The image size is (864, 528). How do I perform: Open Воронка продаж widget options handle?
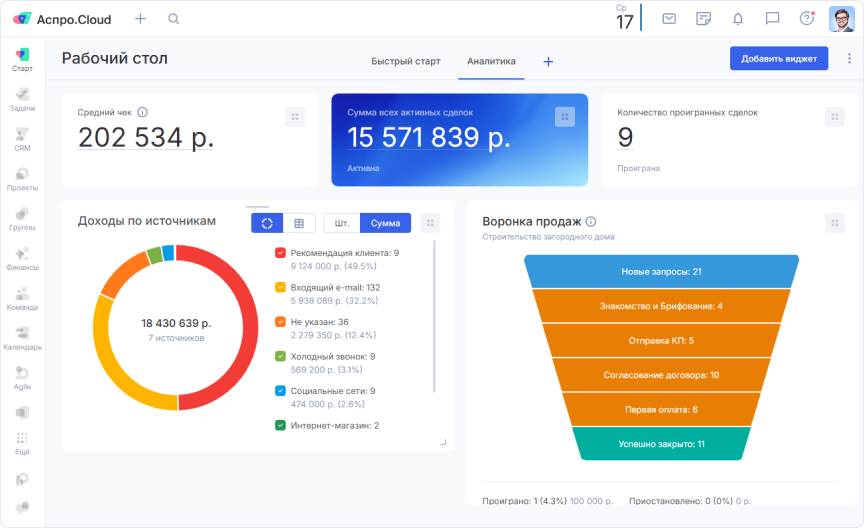point(834,223)
